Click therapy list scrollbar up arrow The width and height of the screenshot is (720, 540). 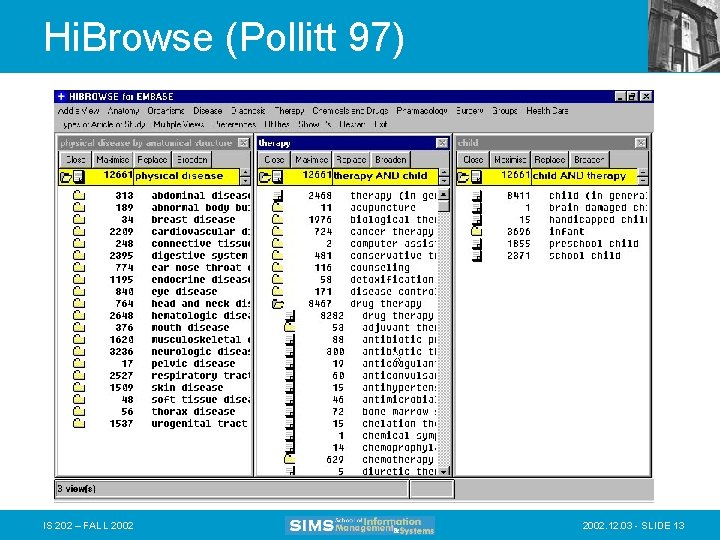click(x=443, y=195)
